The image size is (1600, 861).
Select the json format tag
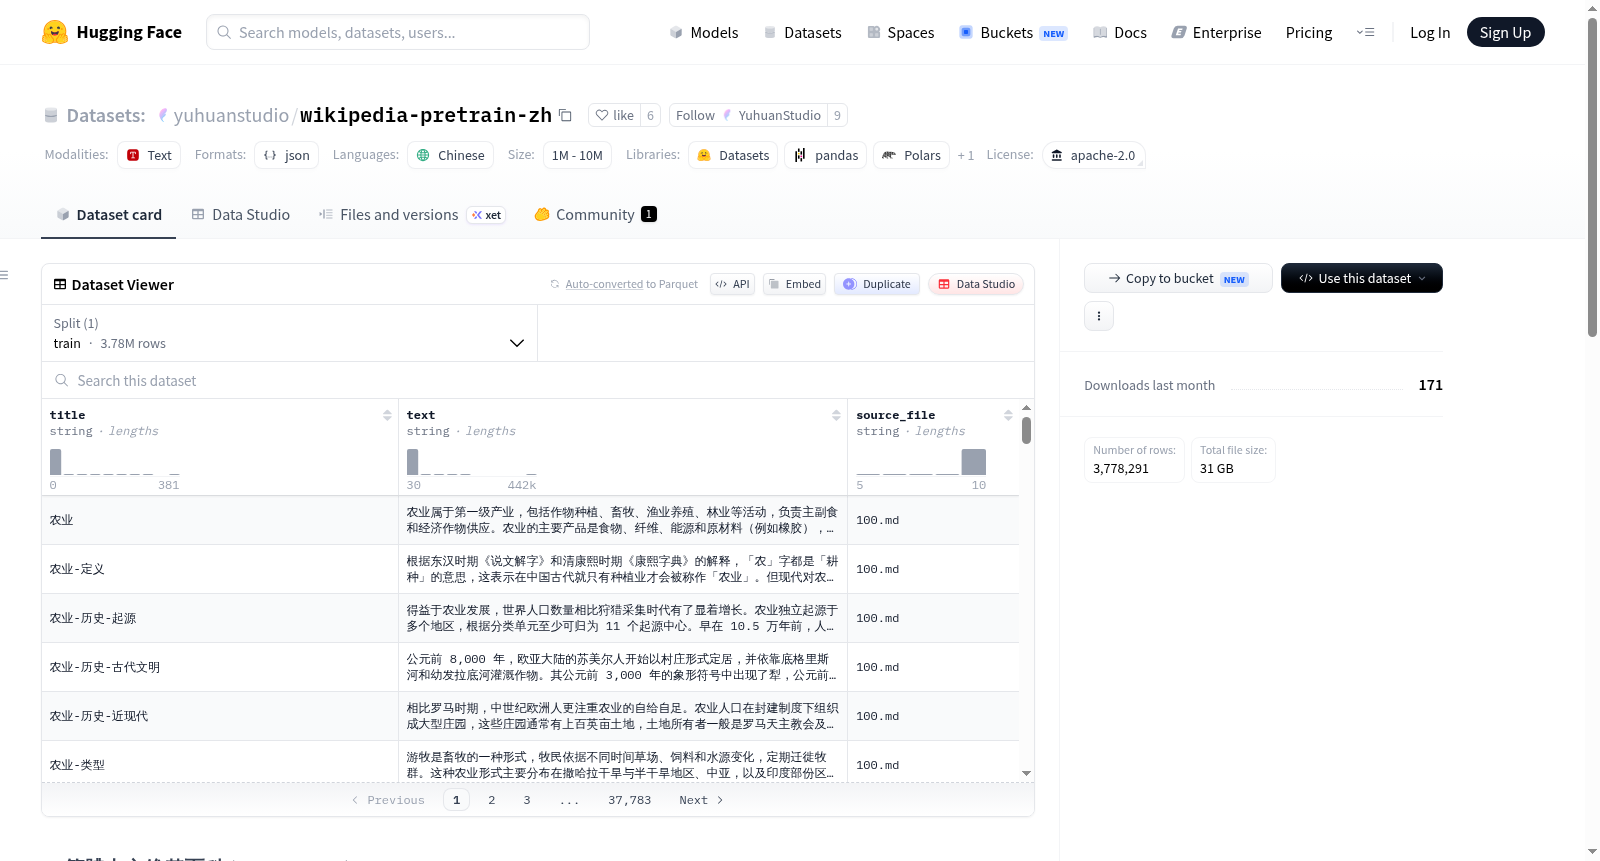(x=287, y=155)
